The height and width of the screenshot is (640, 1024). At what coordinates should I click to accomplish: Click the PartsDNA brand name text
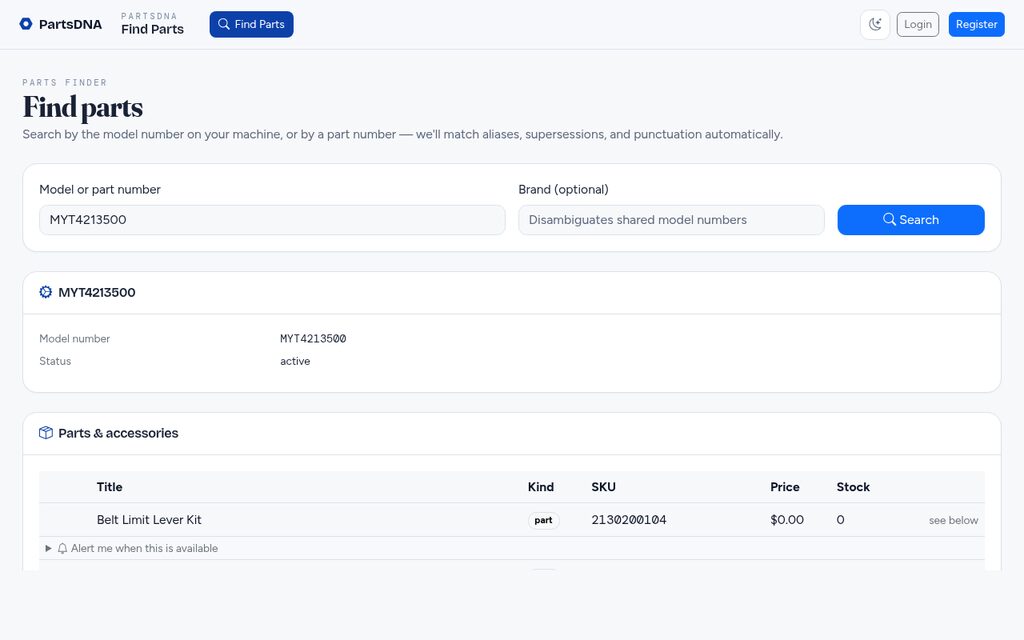[x=71, y=24]
